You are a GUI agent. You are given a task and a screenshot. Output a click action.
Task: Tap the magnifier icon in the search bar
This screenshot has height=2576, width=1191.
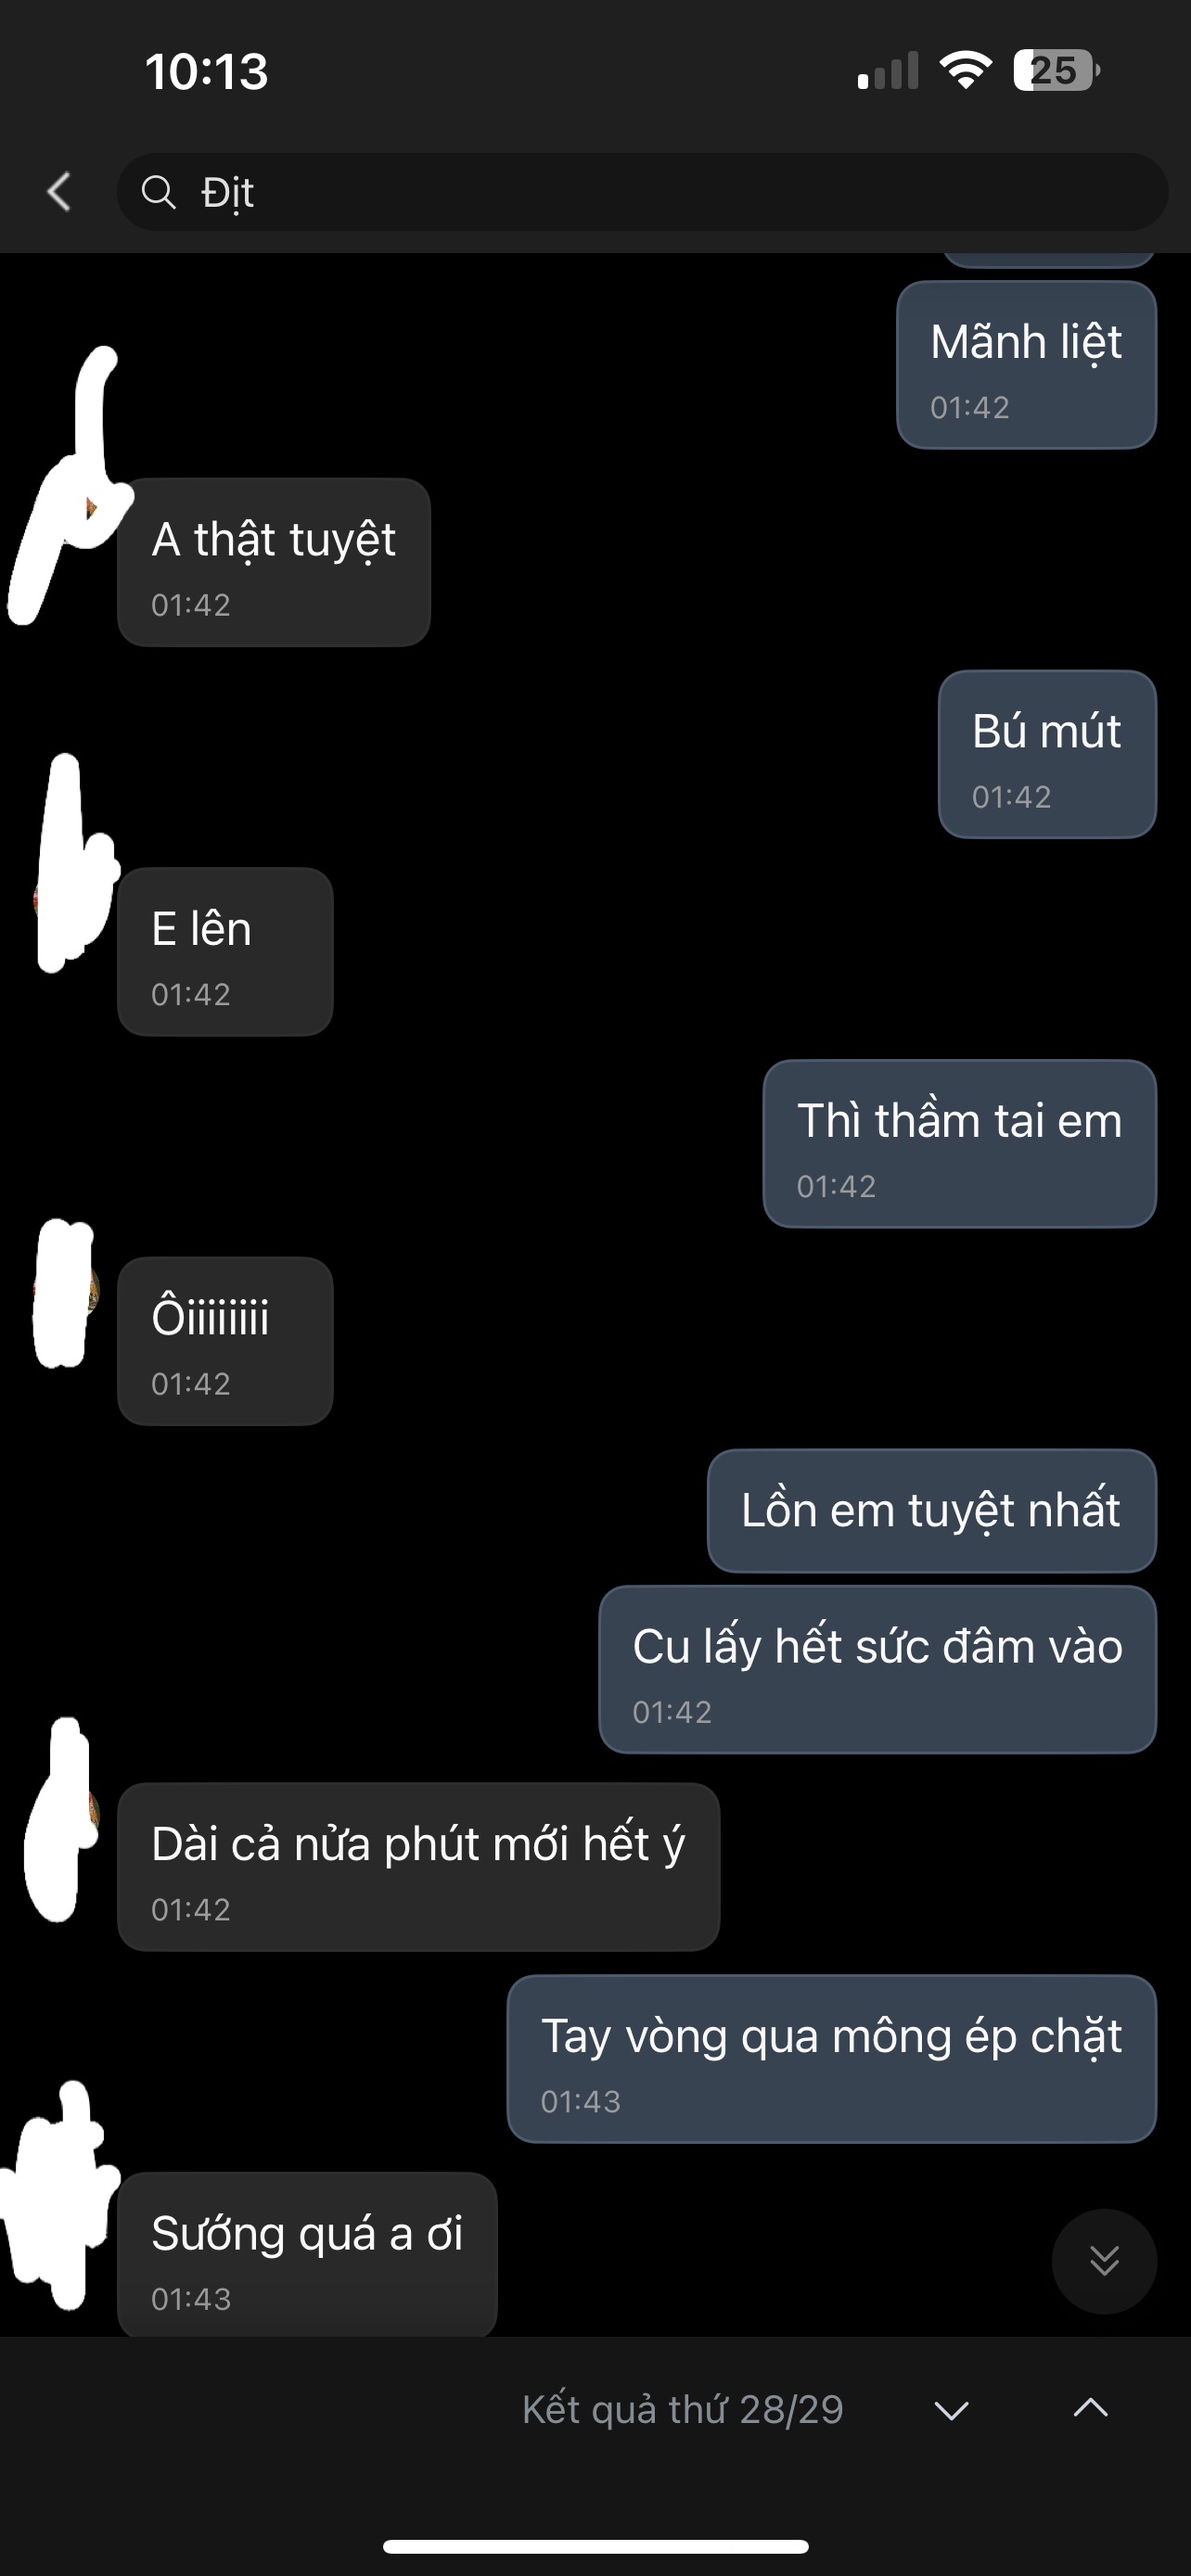point(158,191)
